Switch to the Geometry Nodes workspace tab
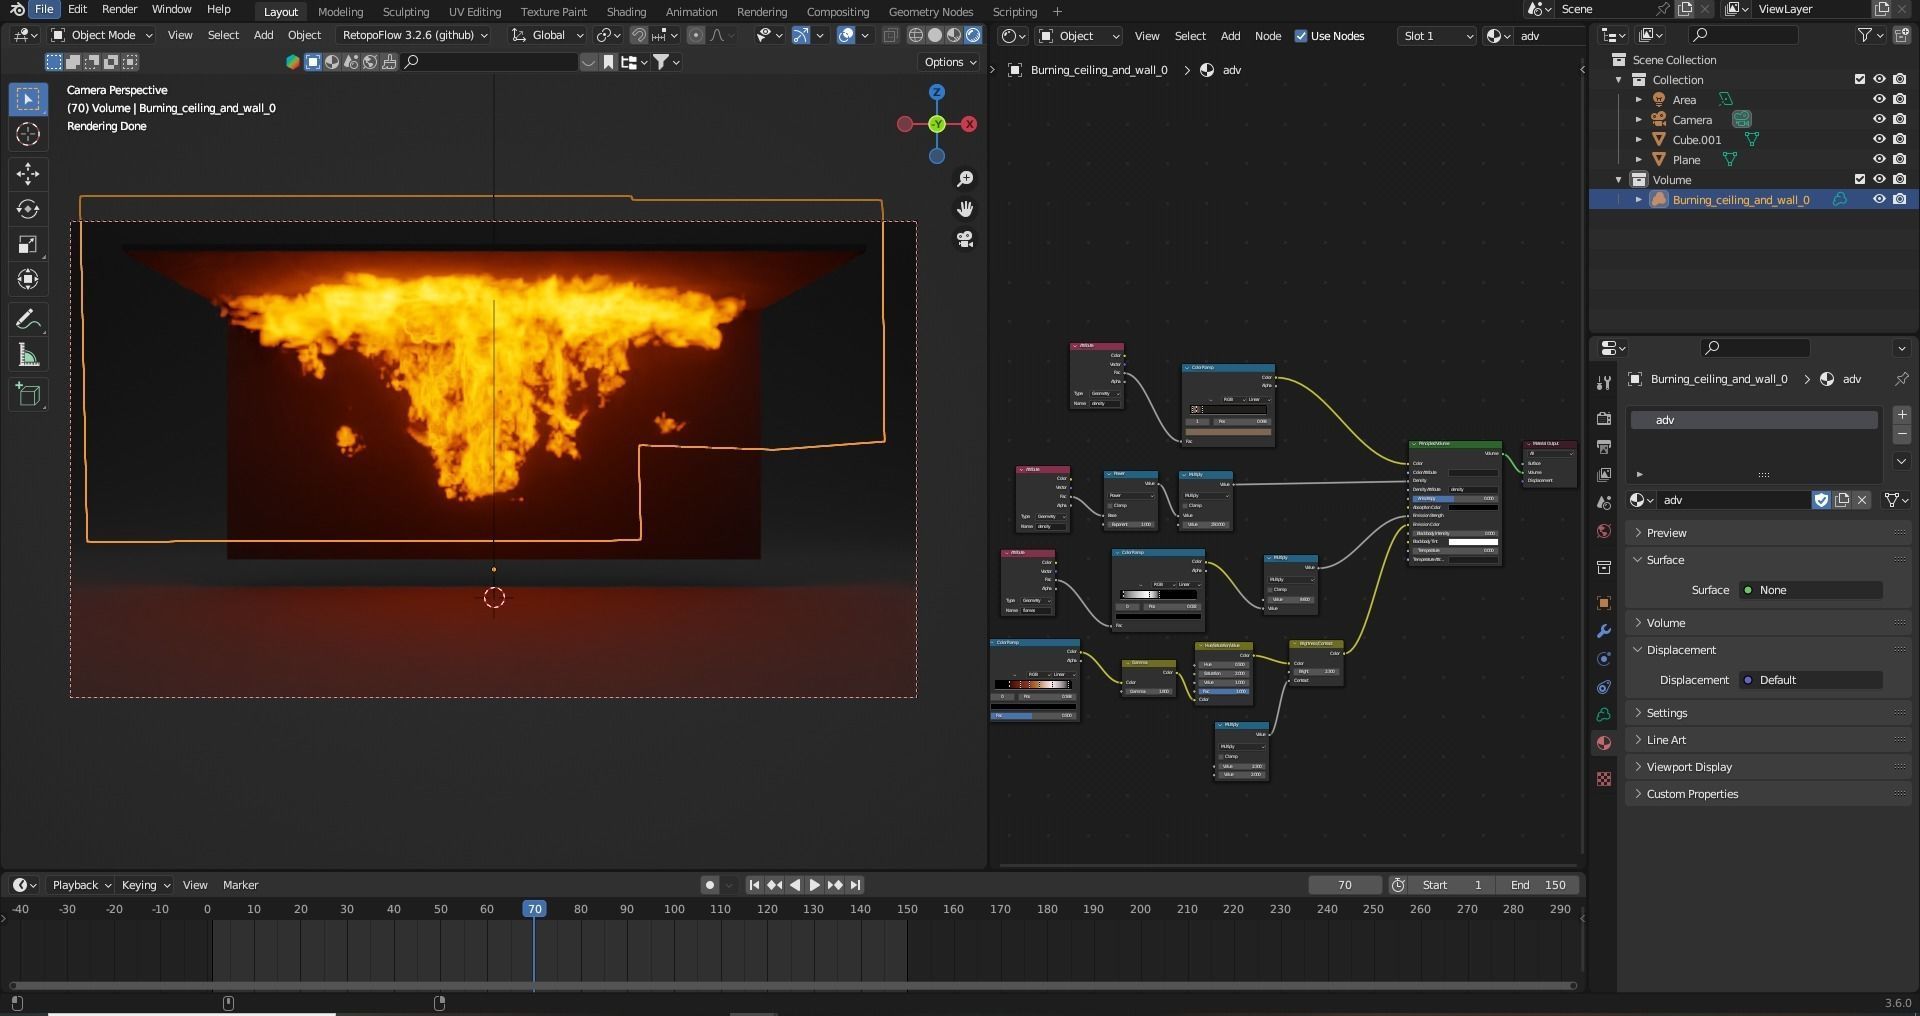This screenshot has height=1016, width=1920. point(931,12)
